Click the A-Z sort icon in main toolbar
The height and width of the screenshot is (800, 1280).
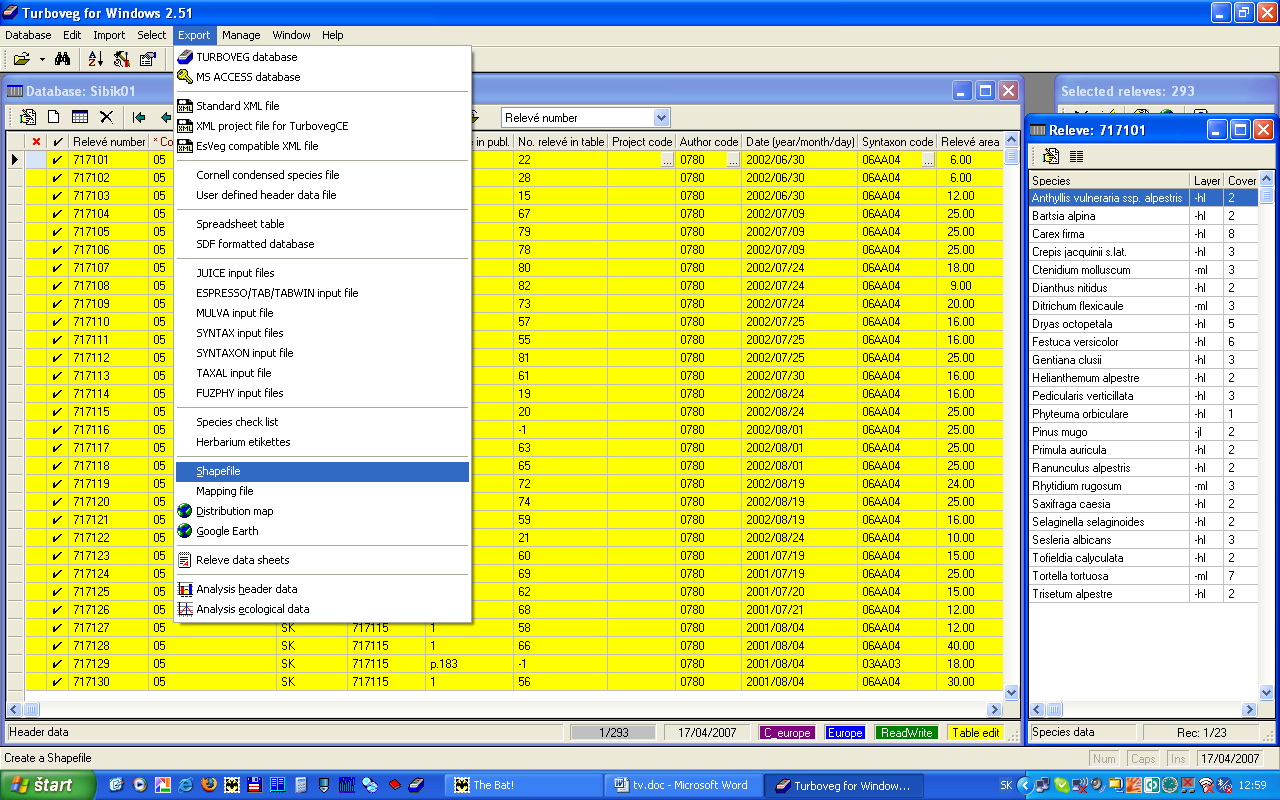(x=96, y=59)
